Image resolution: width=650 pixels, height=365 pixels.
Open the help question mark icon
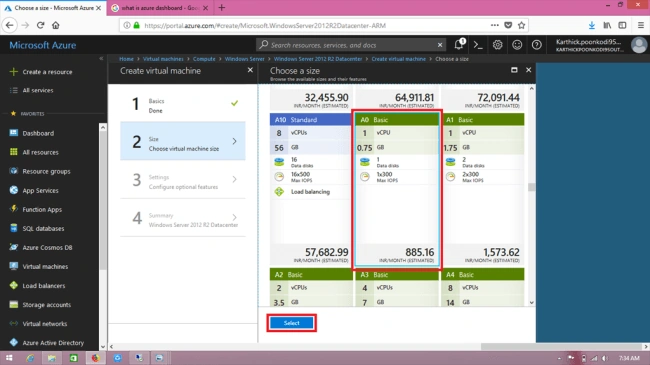pos(536,45)
